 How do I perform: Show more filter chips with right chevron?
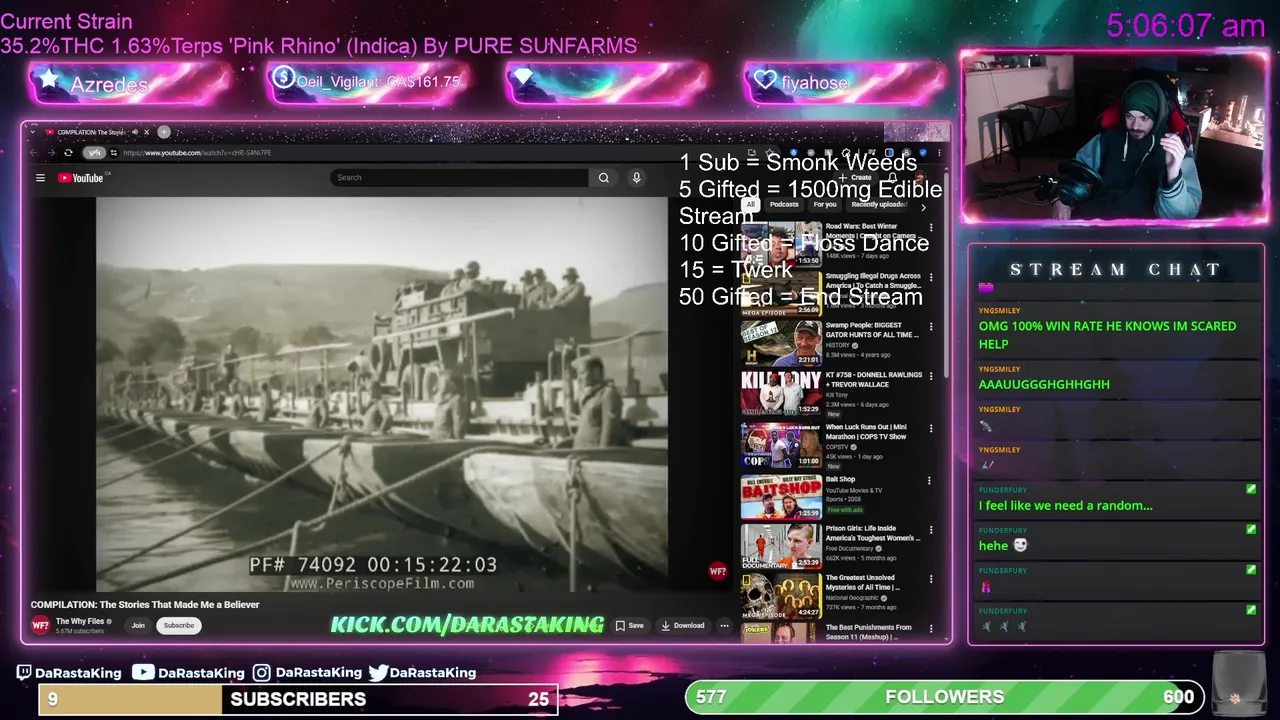coord(923,207)
